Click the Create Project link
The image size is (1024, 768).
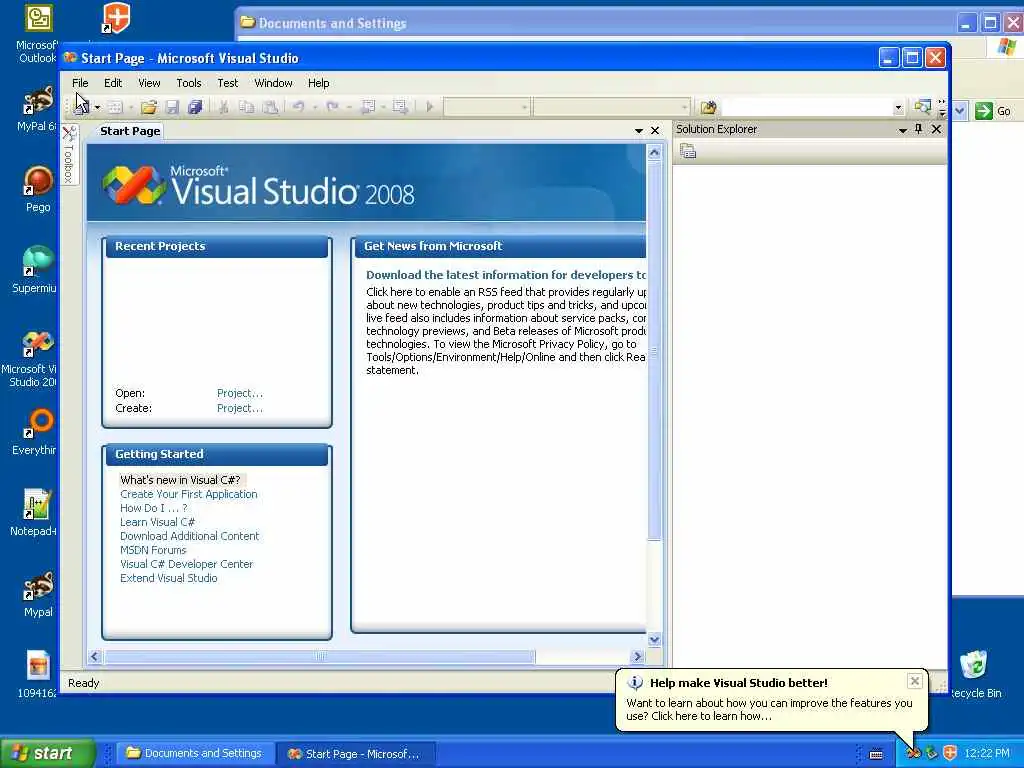(240, 408)
